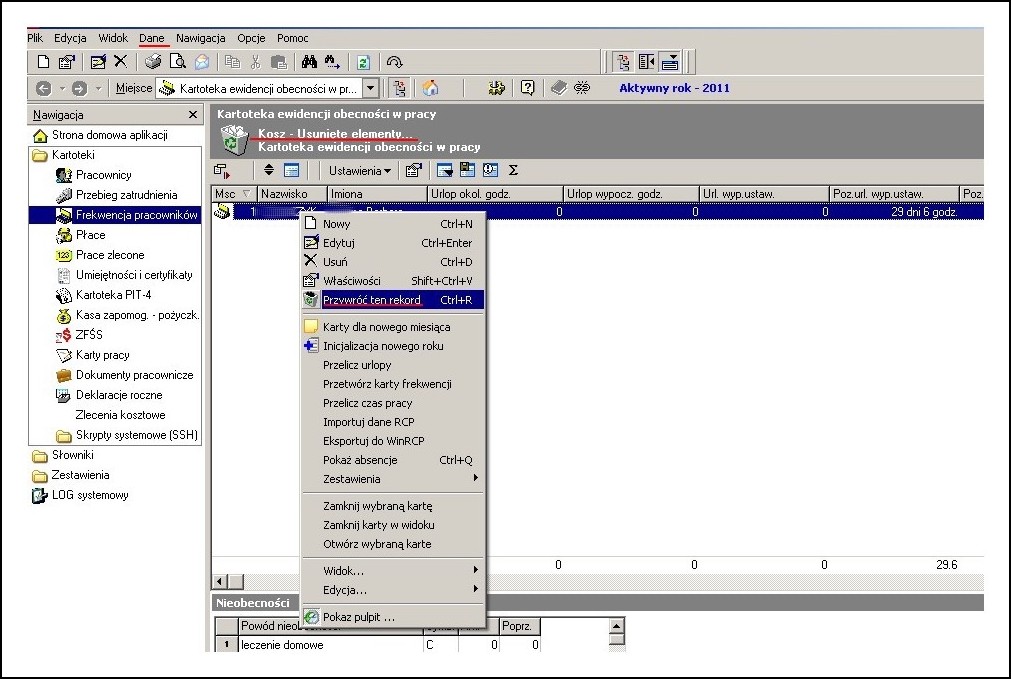Click the horizontal scrollbar left arrow
The width and height of the screenshot is (1011, 679).
(x=220, y=582)
